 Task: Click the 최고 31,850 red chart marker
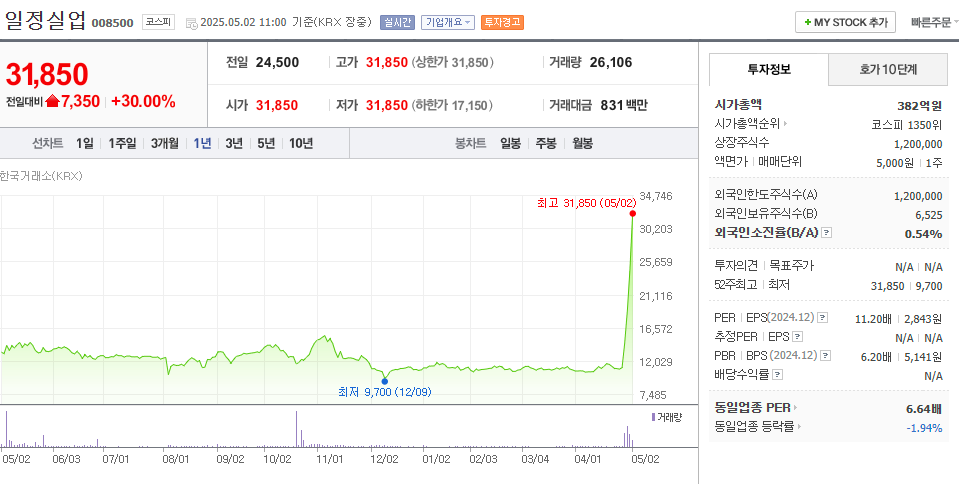click(633, 213)
